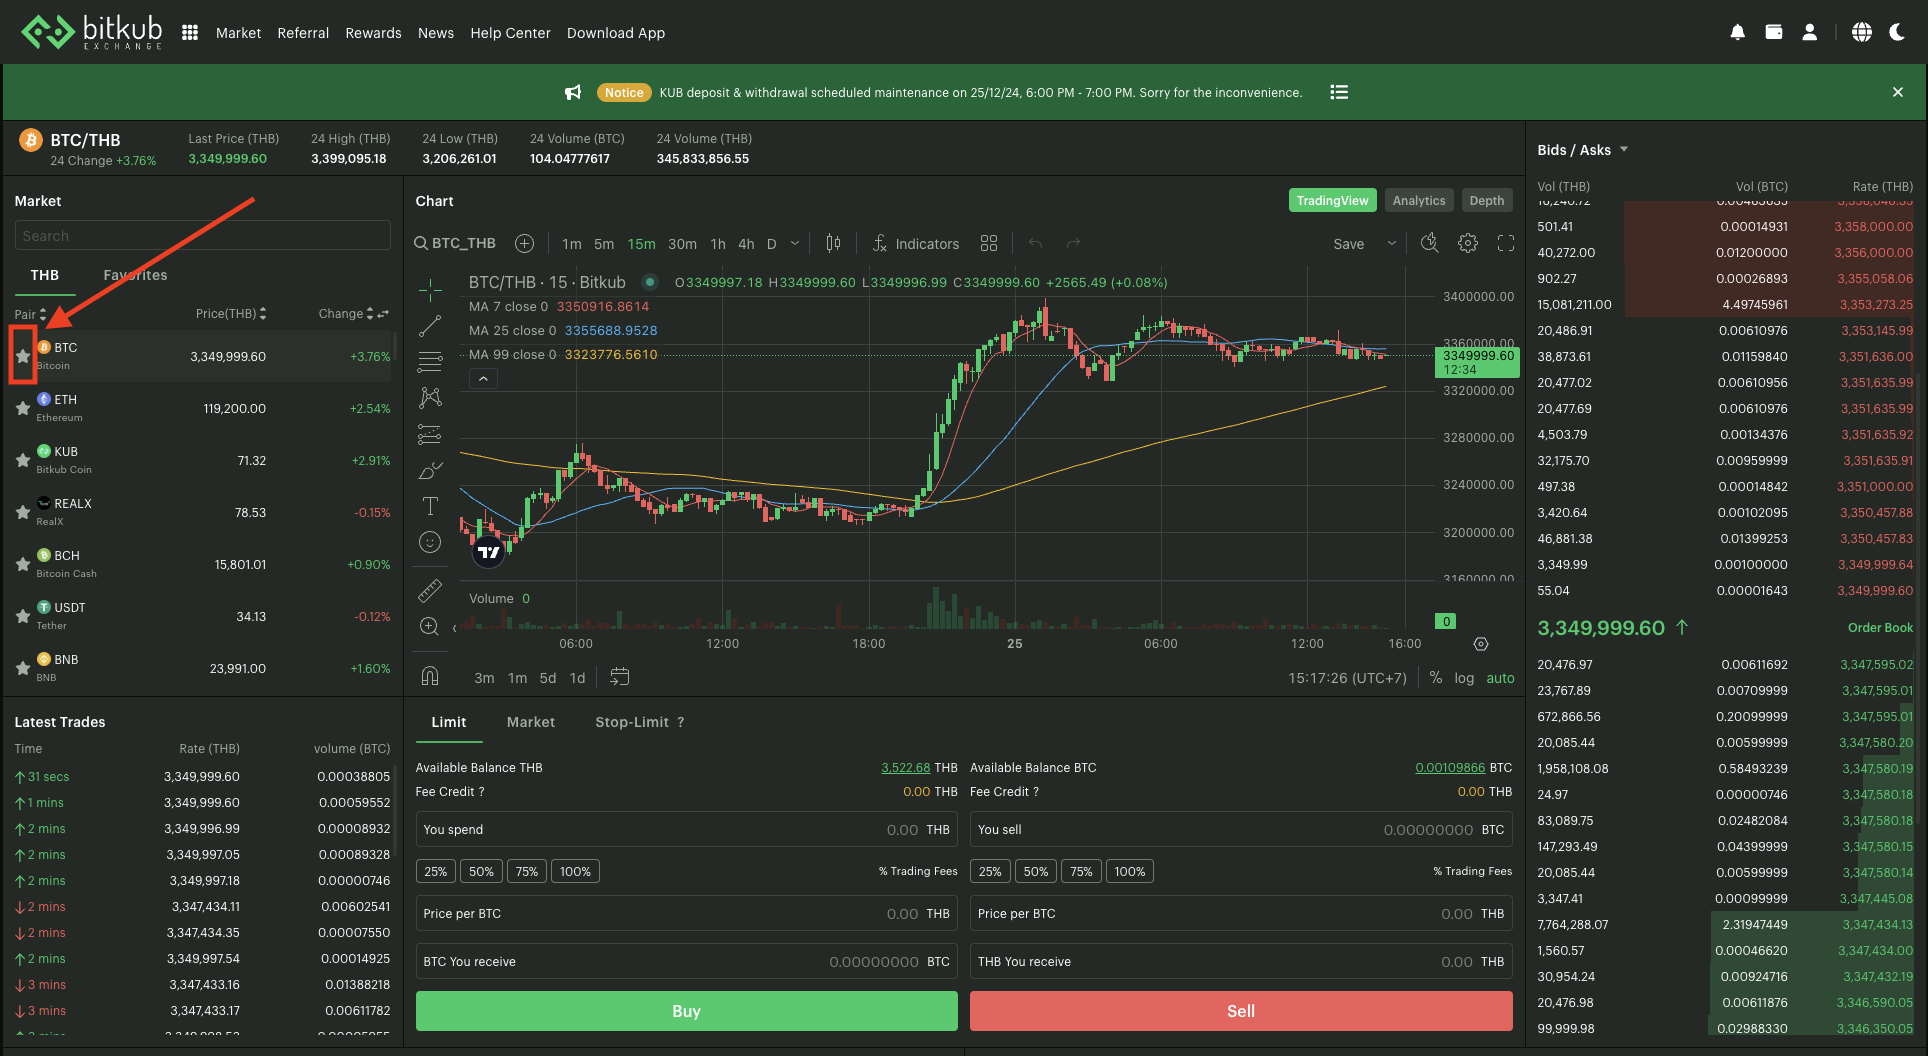Open chart settings gear
1928x1056 pixels.
tap(1468, 243)
